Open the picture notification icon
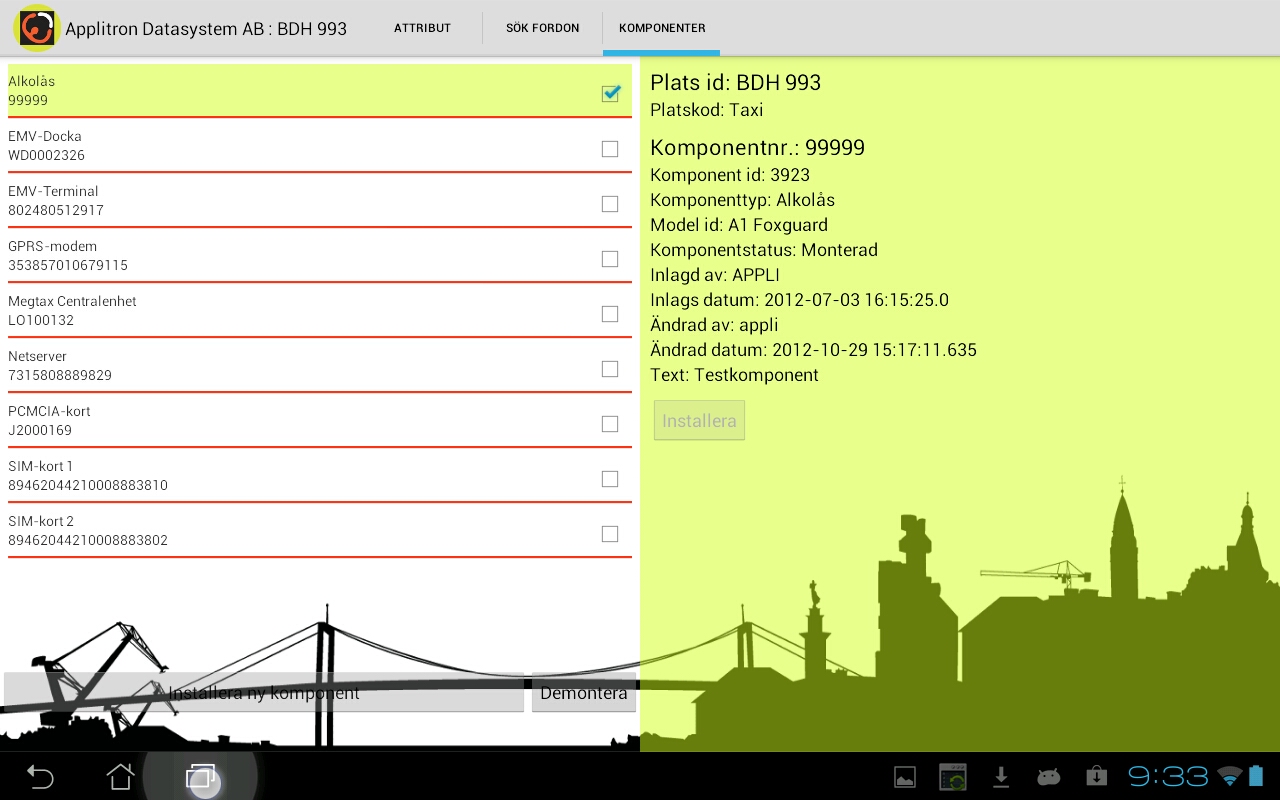The image size is (1280, 800). coord(904,776)
